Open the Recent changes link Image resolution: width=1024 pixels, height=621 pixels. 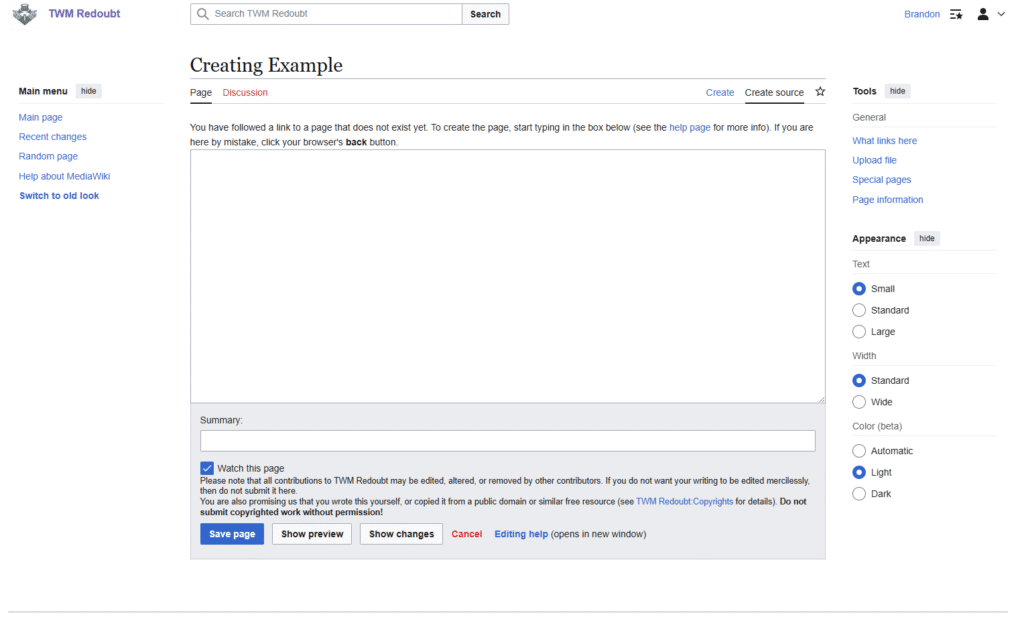tap(53, 137)
